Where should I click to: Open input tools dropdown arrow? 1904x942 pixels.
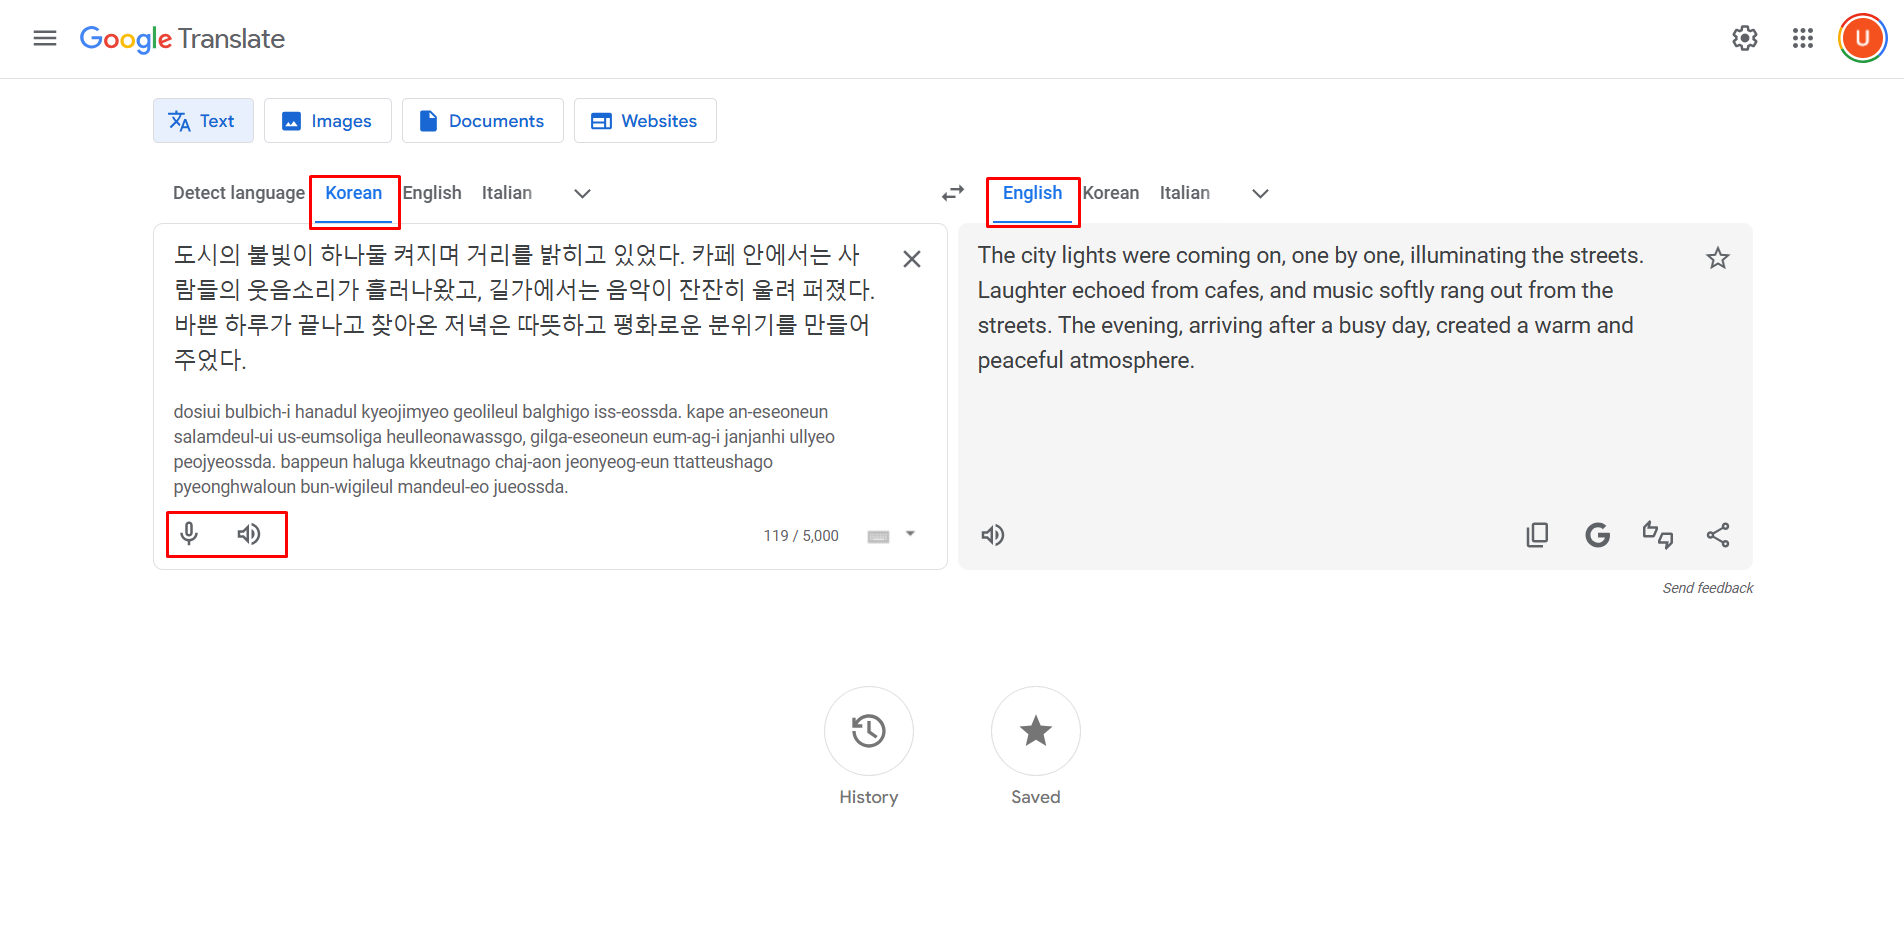coord(910,534)
